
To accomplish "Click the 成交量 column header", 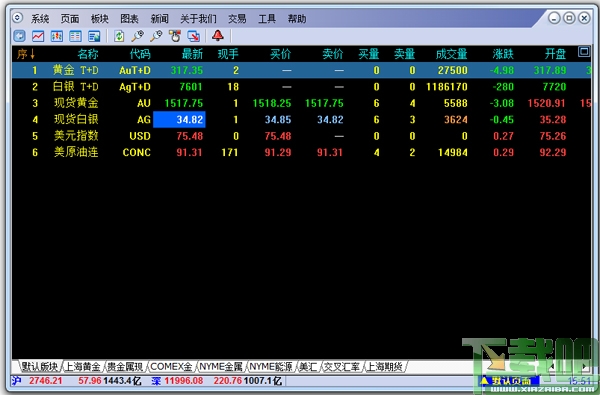I will click(x=452, y=54).
